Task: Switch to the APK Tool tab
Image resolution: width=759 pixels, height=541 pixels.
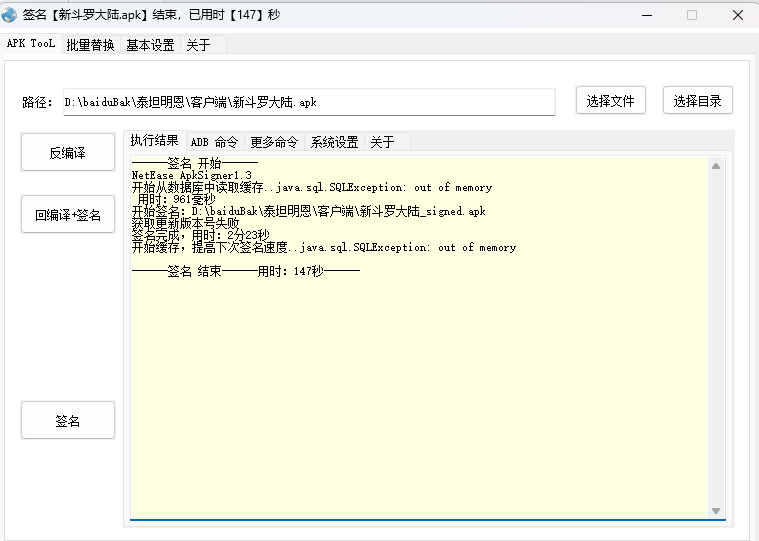Action: (x=30, y=44)
